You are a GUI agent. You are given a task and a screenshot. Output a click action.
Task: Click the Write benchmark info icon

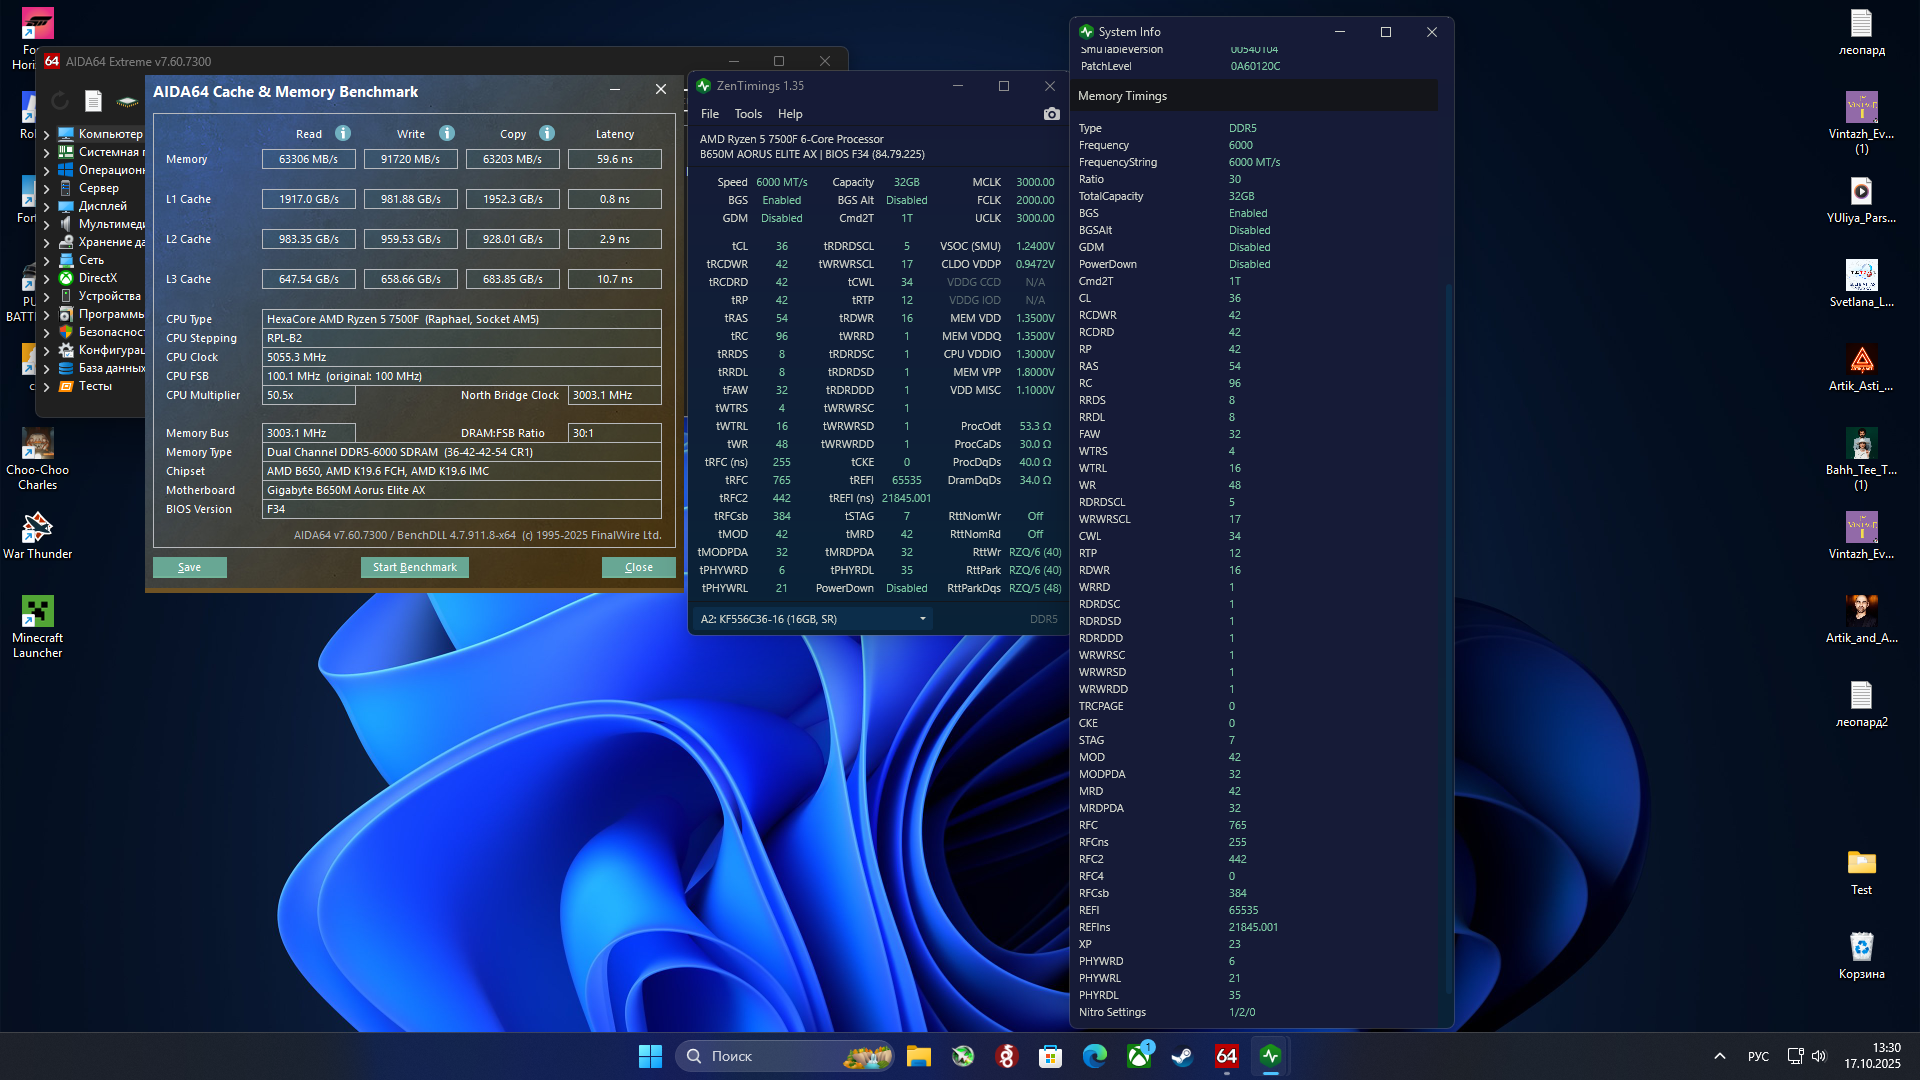tap(447, 133)
